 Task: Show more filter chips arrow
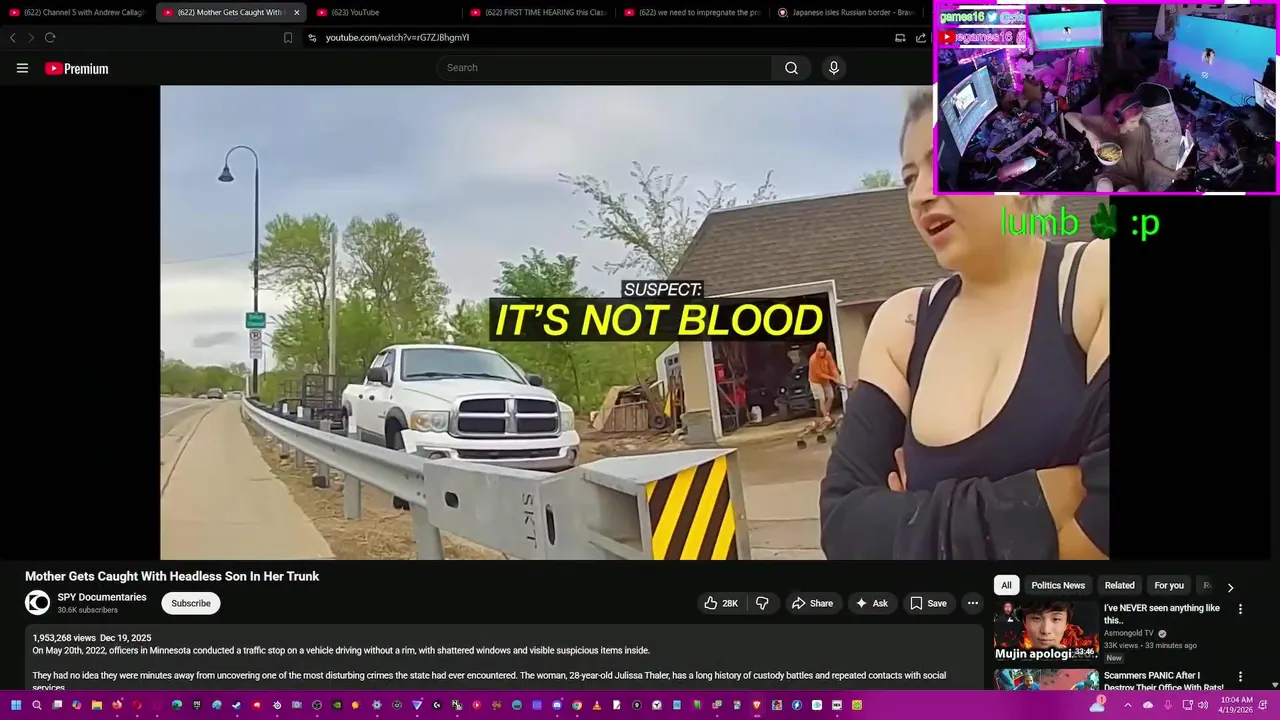[x=1230, y=587]
